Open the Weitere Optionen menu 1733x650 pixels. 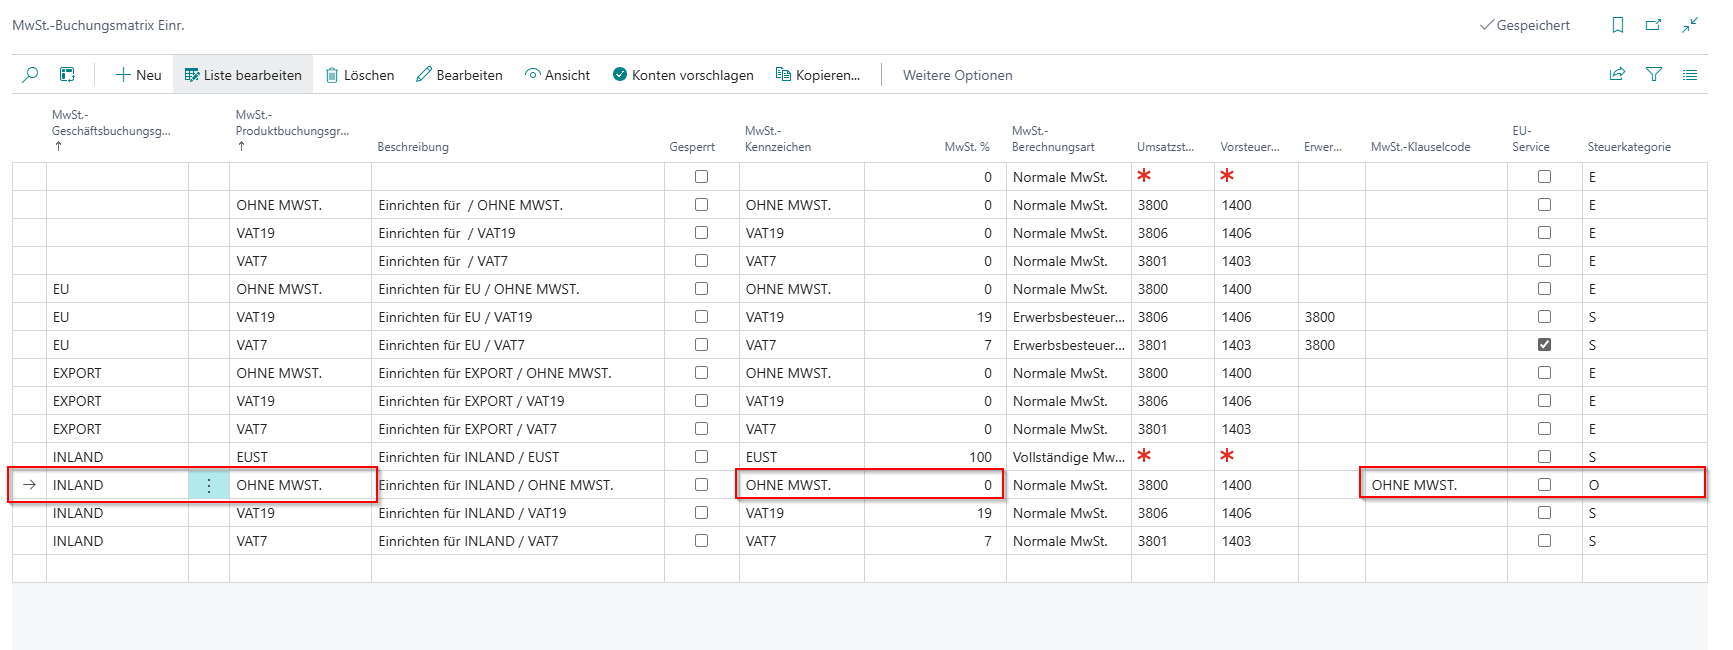point(957,75)
